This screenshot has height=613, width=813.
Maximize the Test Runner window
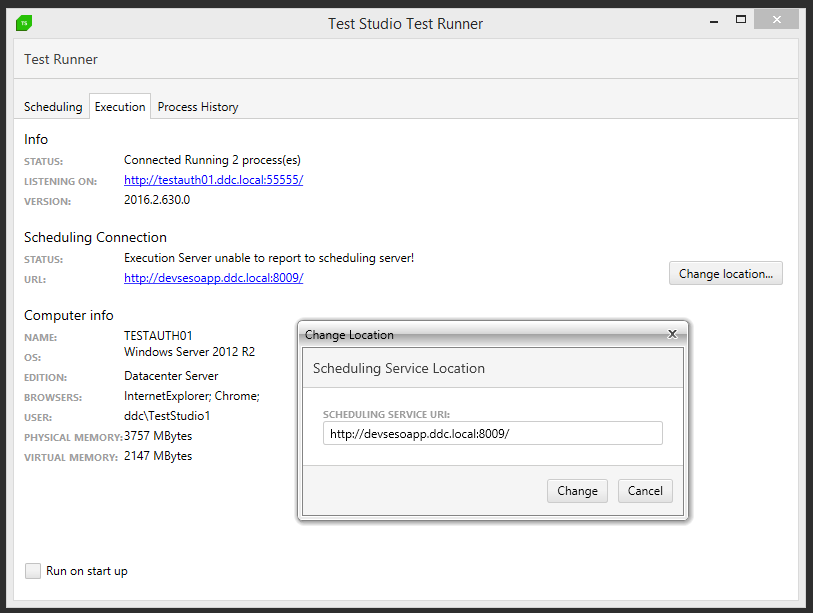coord(741,19)
